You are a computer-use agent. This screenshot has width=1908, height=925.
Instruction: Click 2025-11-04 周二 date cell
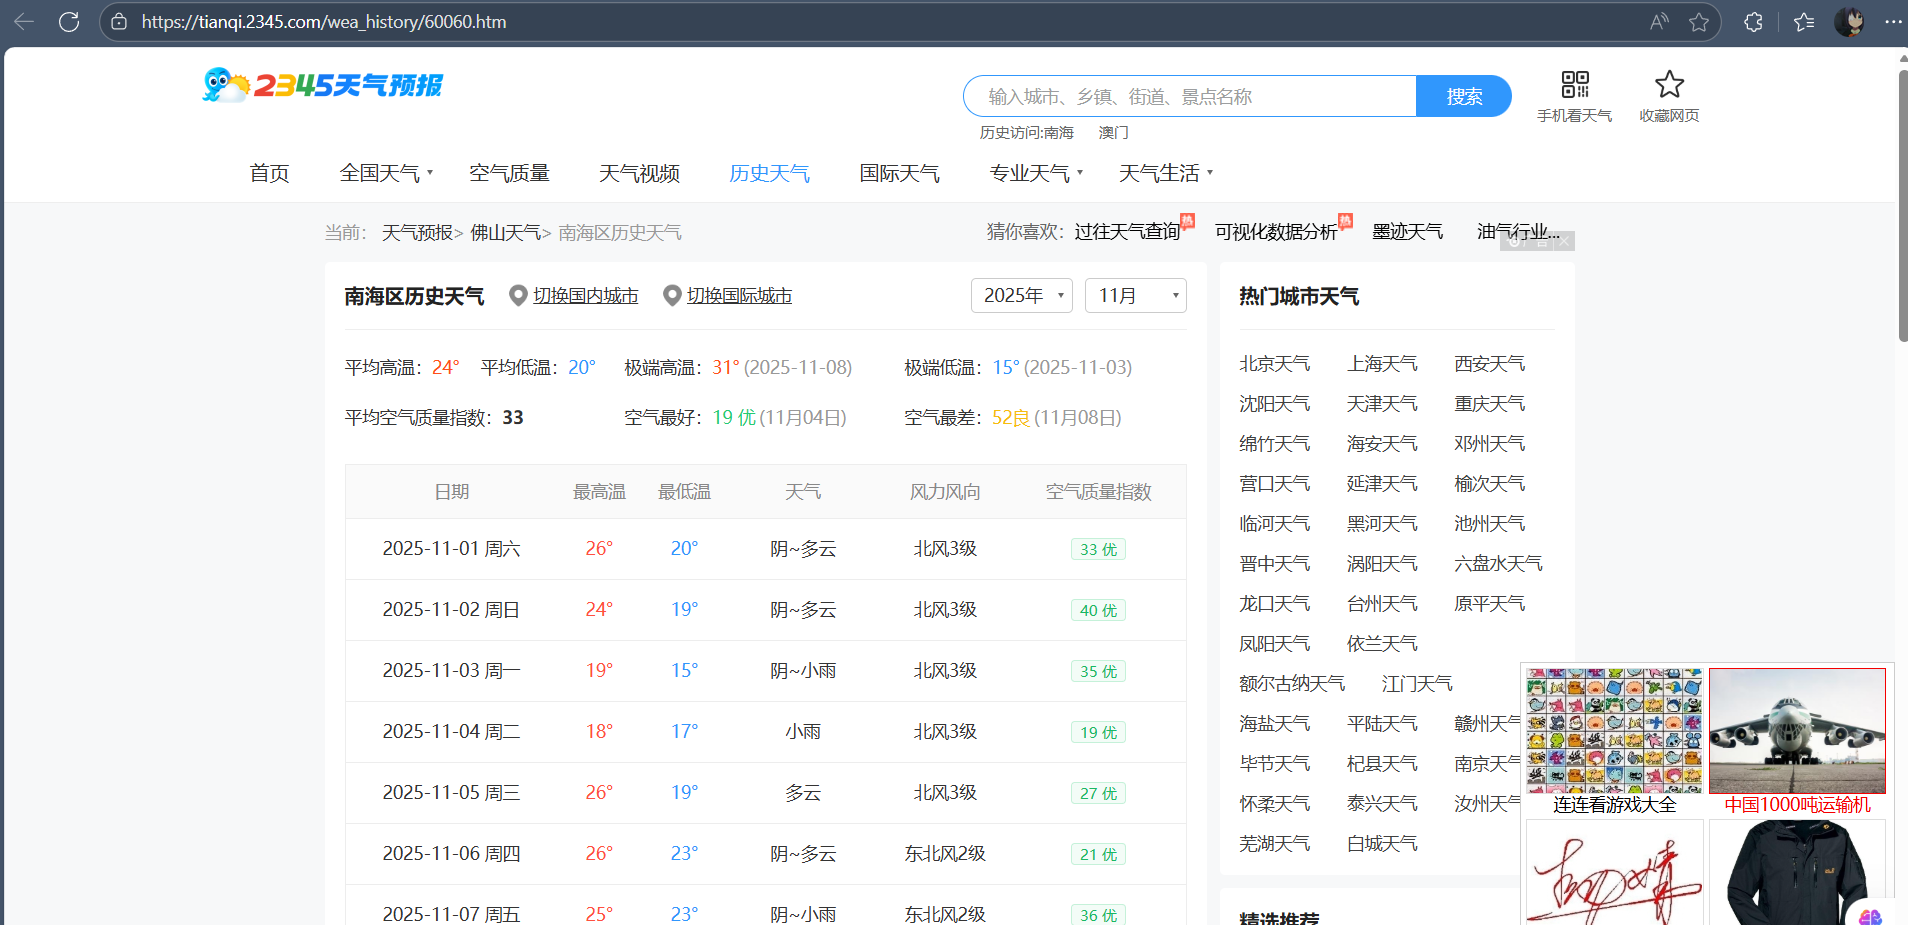coord(451,731)
